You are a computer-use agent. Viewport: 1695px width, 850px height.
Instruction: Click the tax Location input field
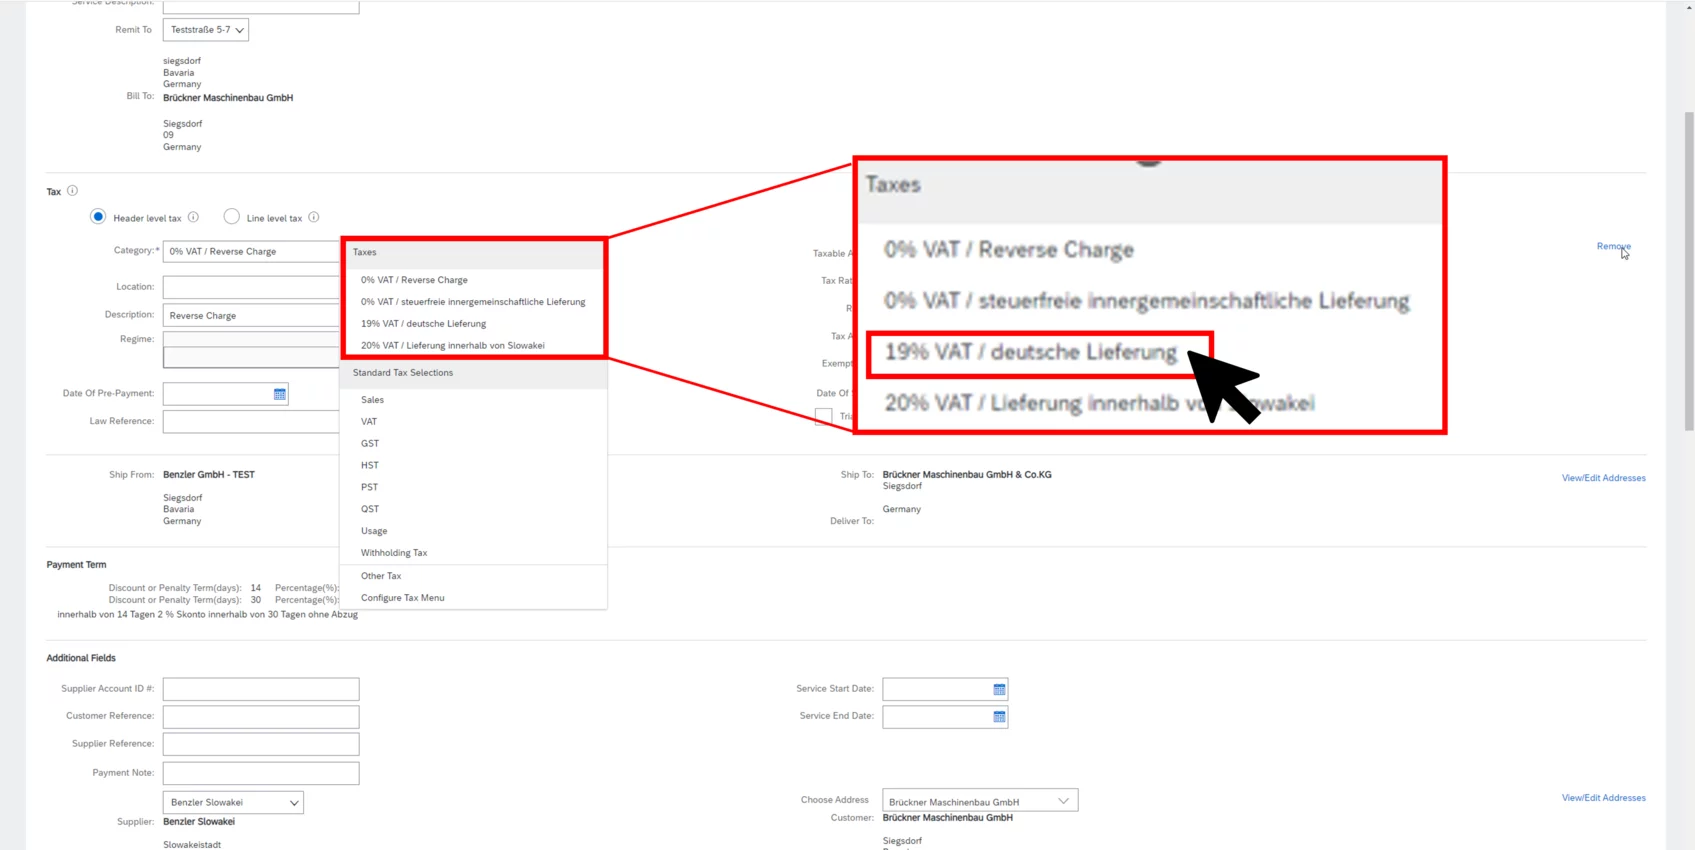click(252, 287)
